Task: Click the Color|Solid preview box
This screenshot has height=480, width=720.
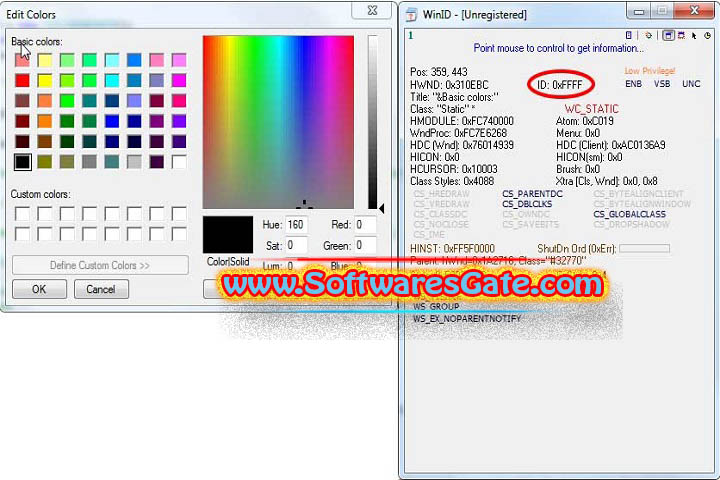Action: tap(228, 234)
